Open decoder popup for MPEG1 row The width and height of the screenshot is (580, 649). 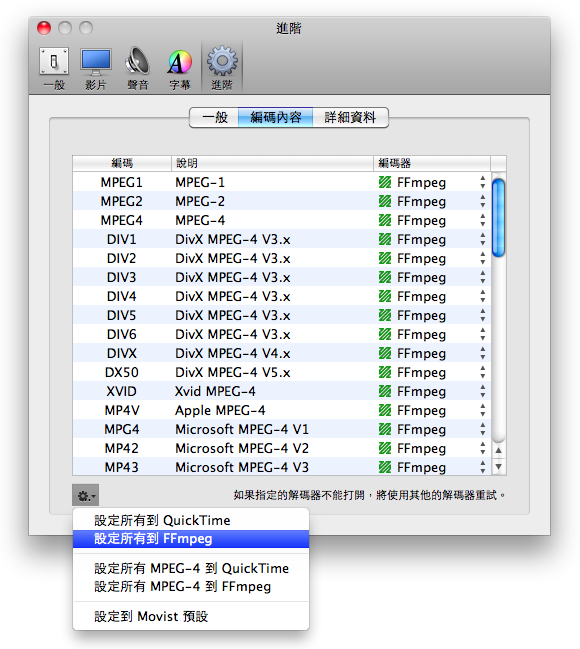pos(483,182)
